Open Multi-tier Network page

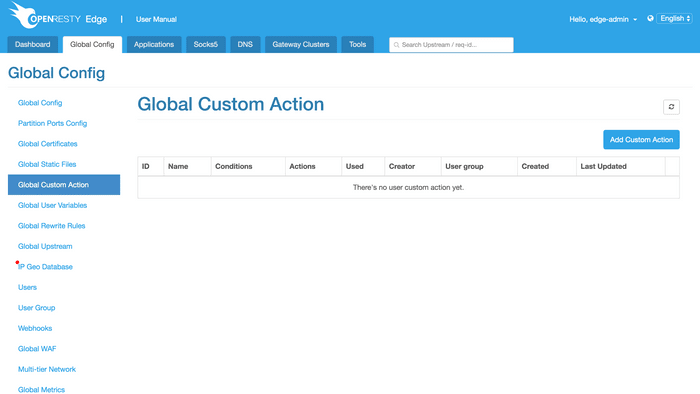click(x=47, y=369)
